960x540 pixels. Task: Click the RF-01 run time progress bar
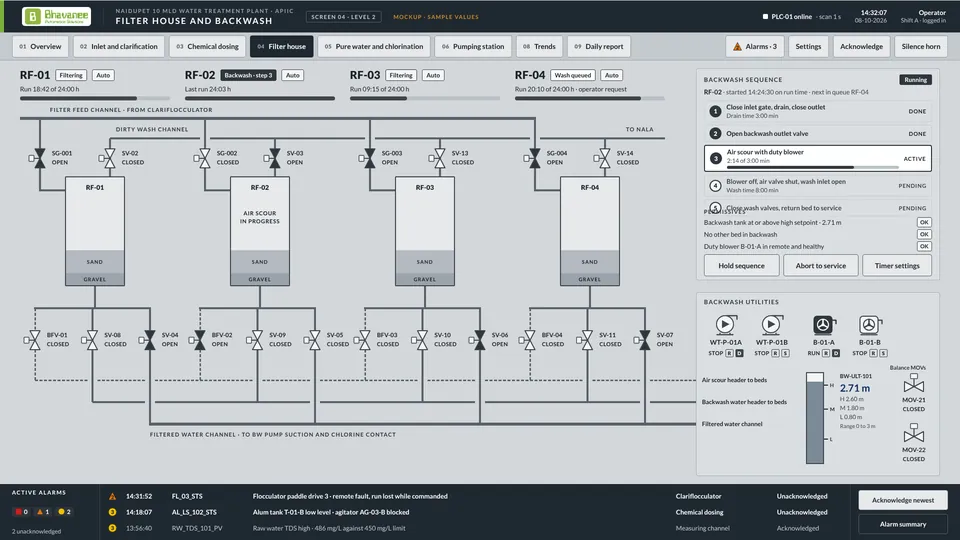click(x=94, y=98)
